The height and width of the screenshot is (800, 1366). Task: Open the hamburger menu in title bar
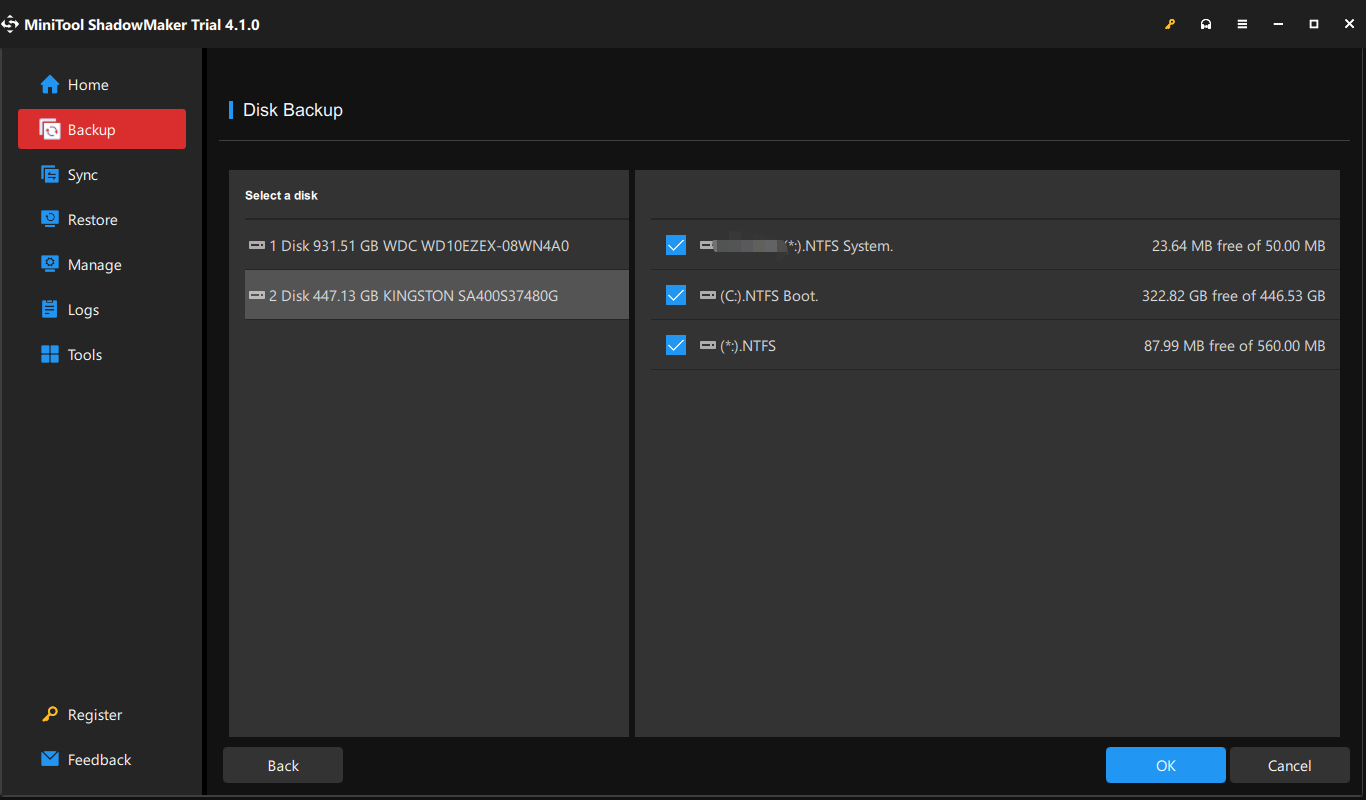click(x=1242, y=24)
